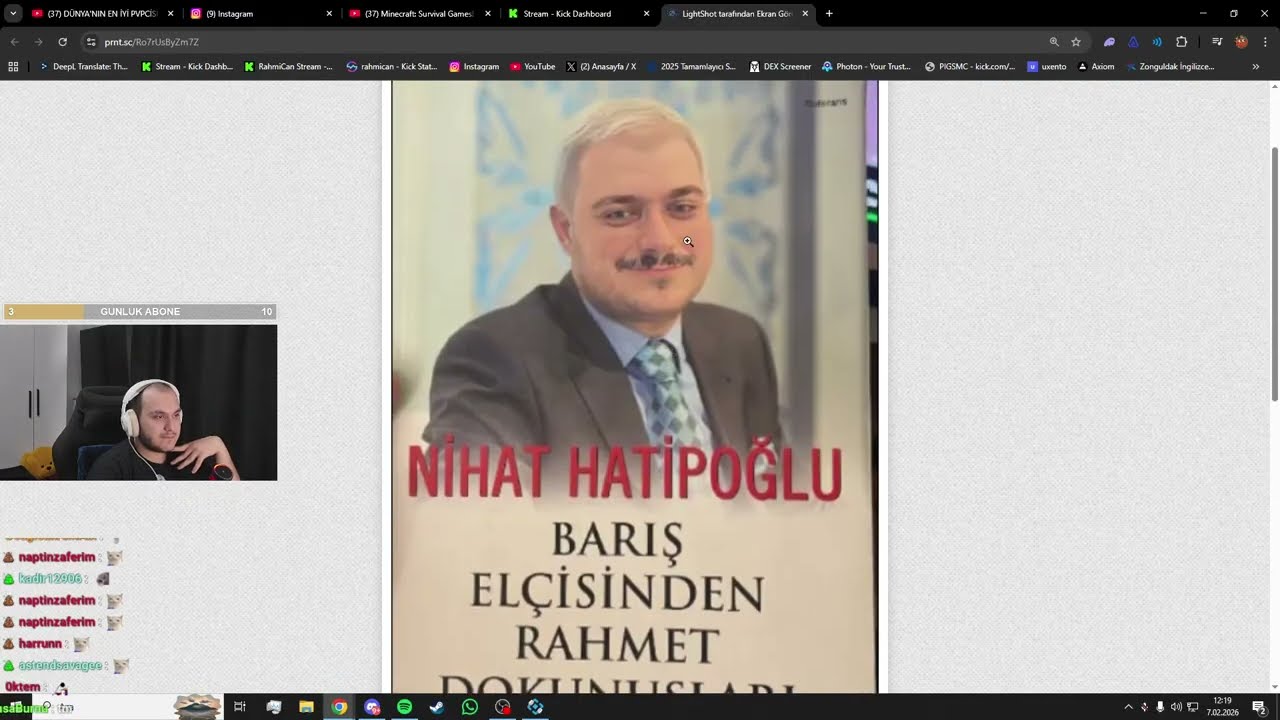1280x720 pixels.
Task: Click the Nihat Hatipoğlu book cover image
Action: (634, 387)
